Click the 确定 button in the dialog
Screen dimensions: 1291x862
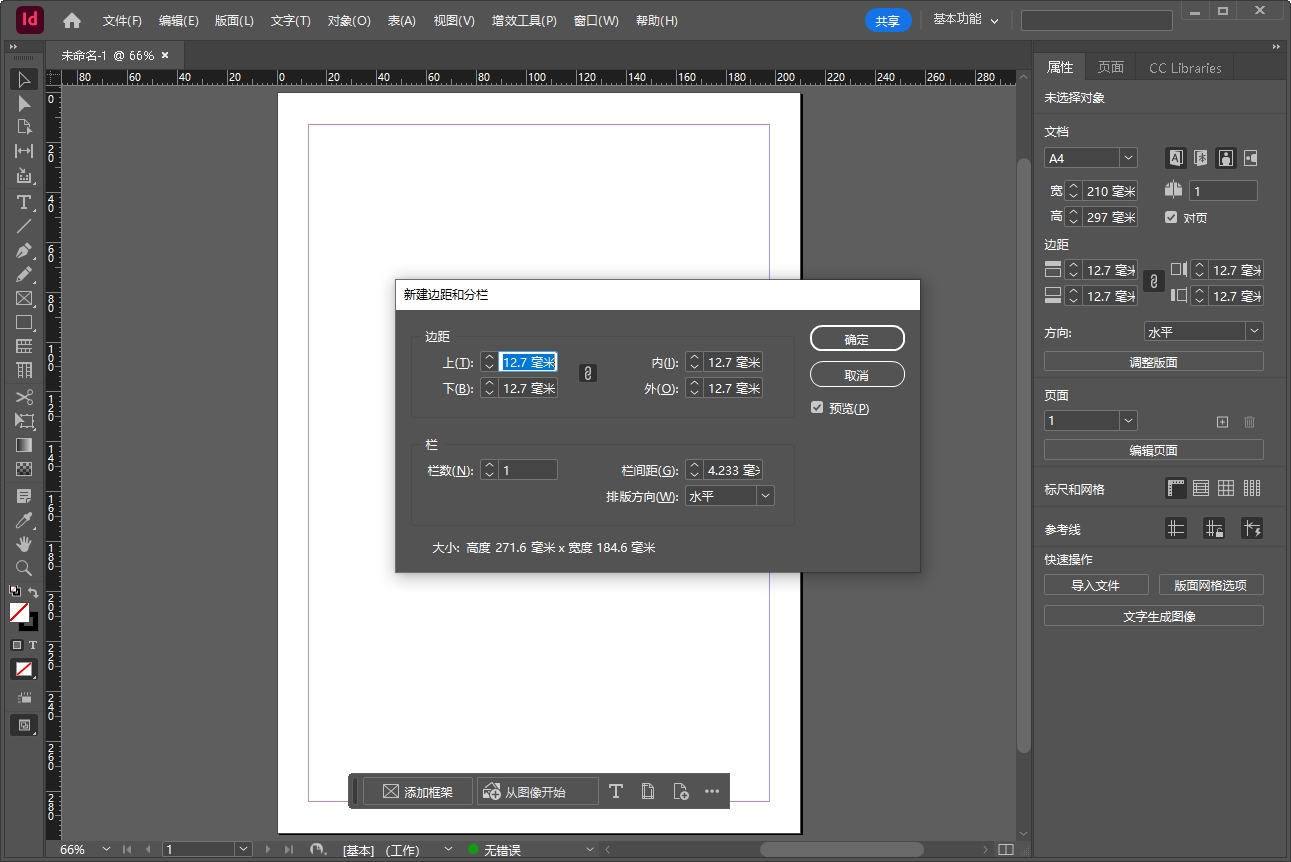click(x=856, y=338)
